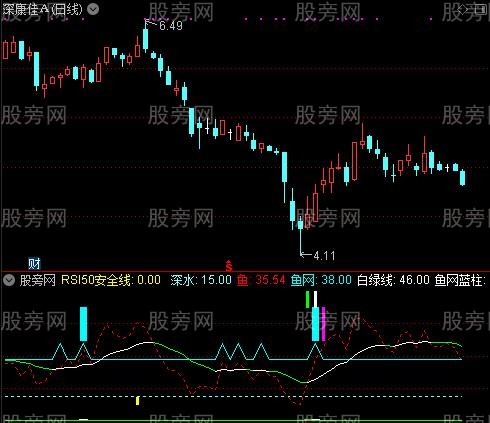Click the magenta bar in the indicator panel
The width and height of the screenshot is (490, 423).
(x=323, y=324)
